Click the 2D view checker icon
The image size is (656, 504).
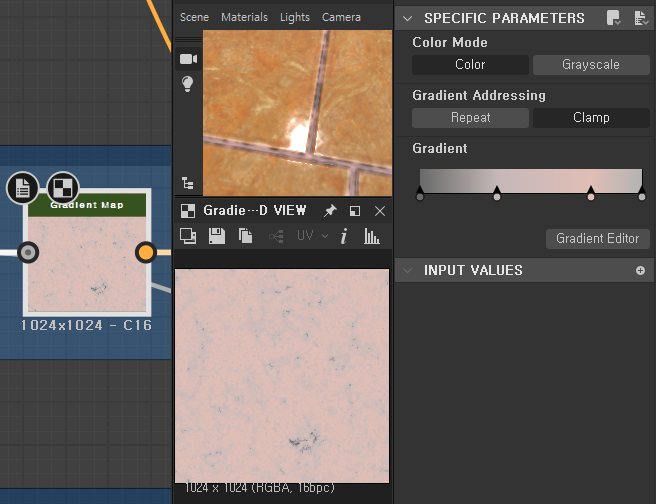[188, 211]
